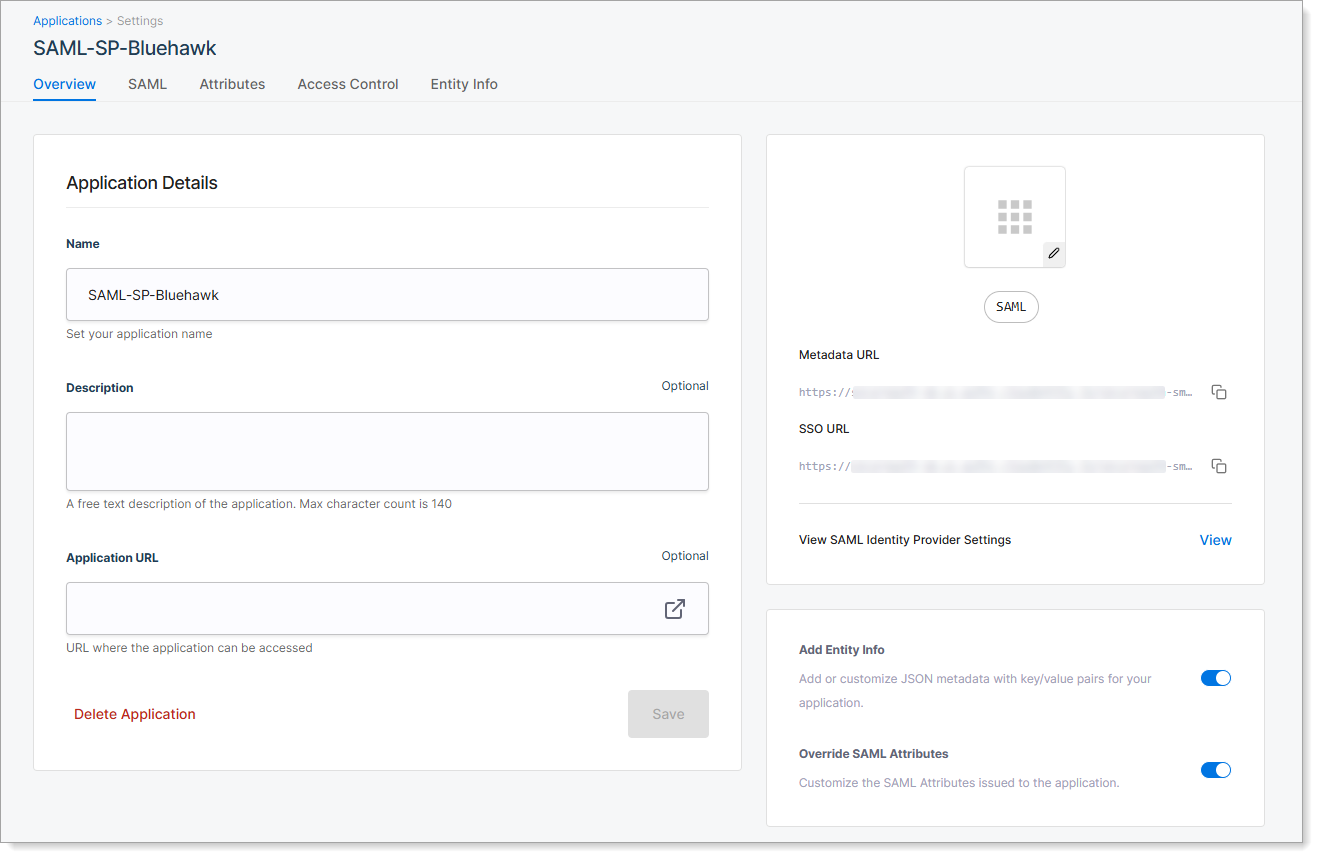Disable the Add Entity Info toggle

(x=1215, y=678)
